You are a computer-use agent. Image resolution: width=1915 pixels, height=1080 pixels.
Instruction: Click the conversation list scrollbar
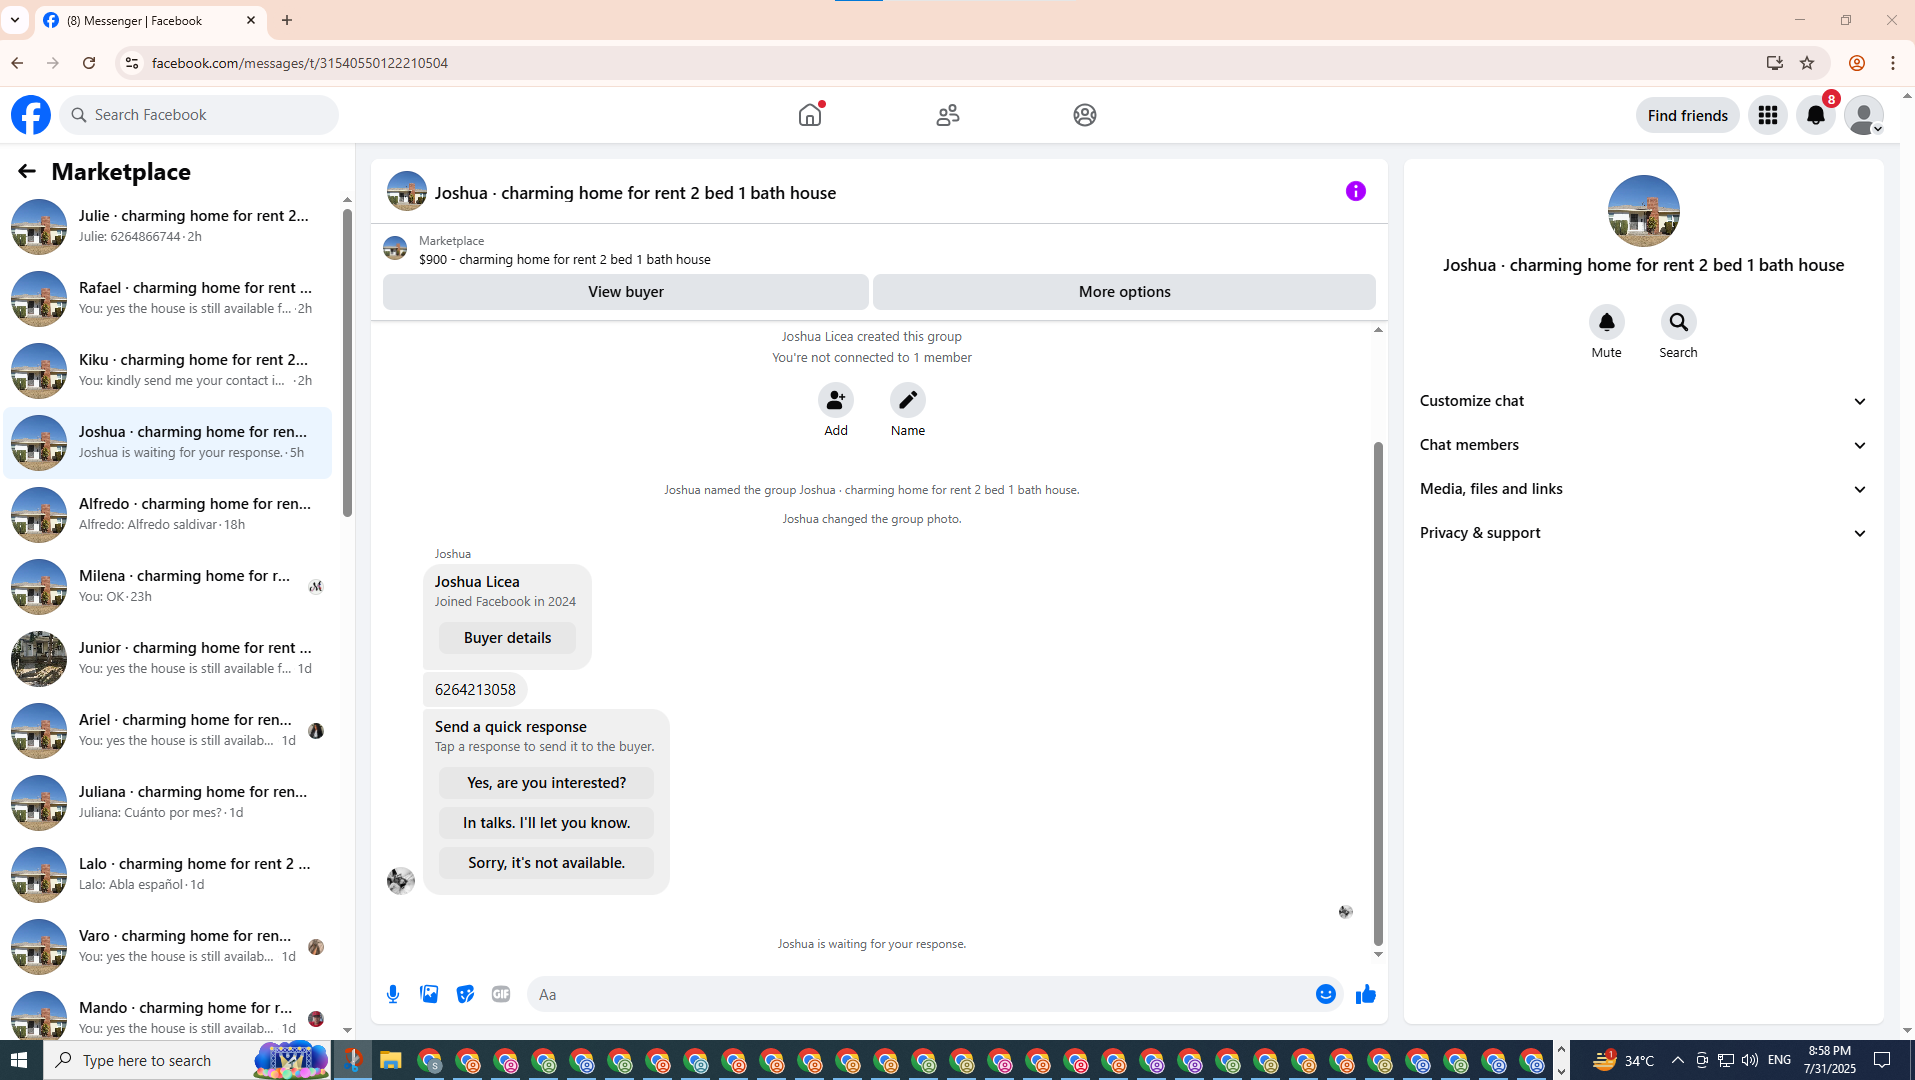[347, 363]
